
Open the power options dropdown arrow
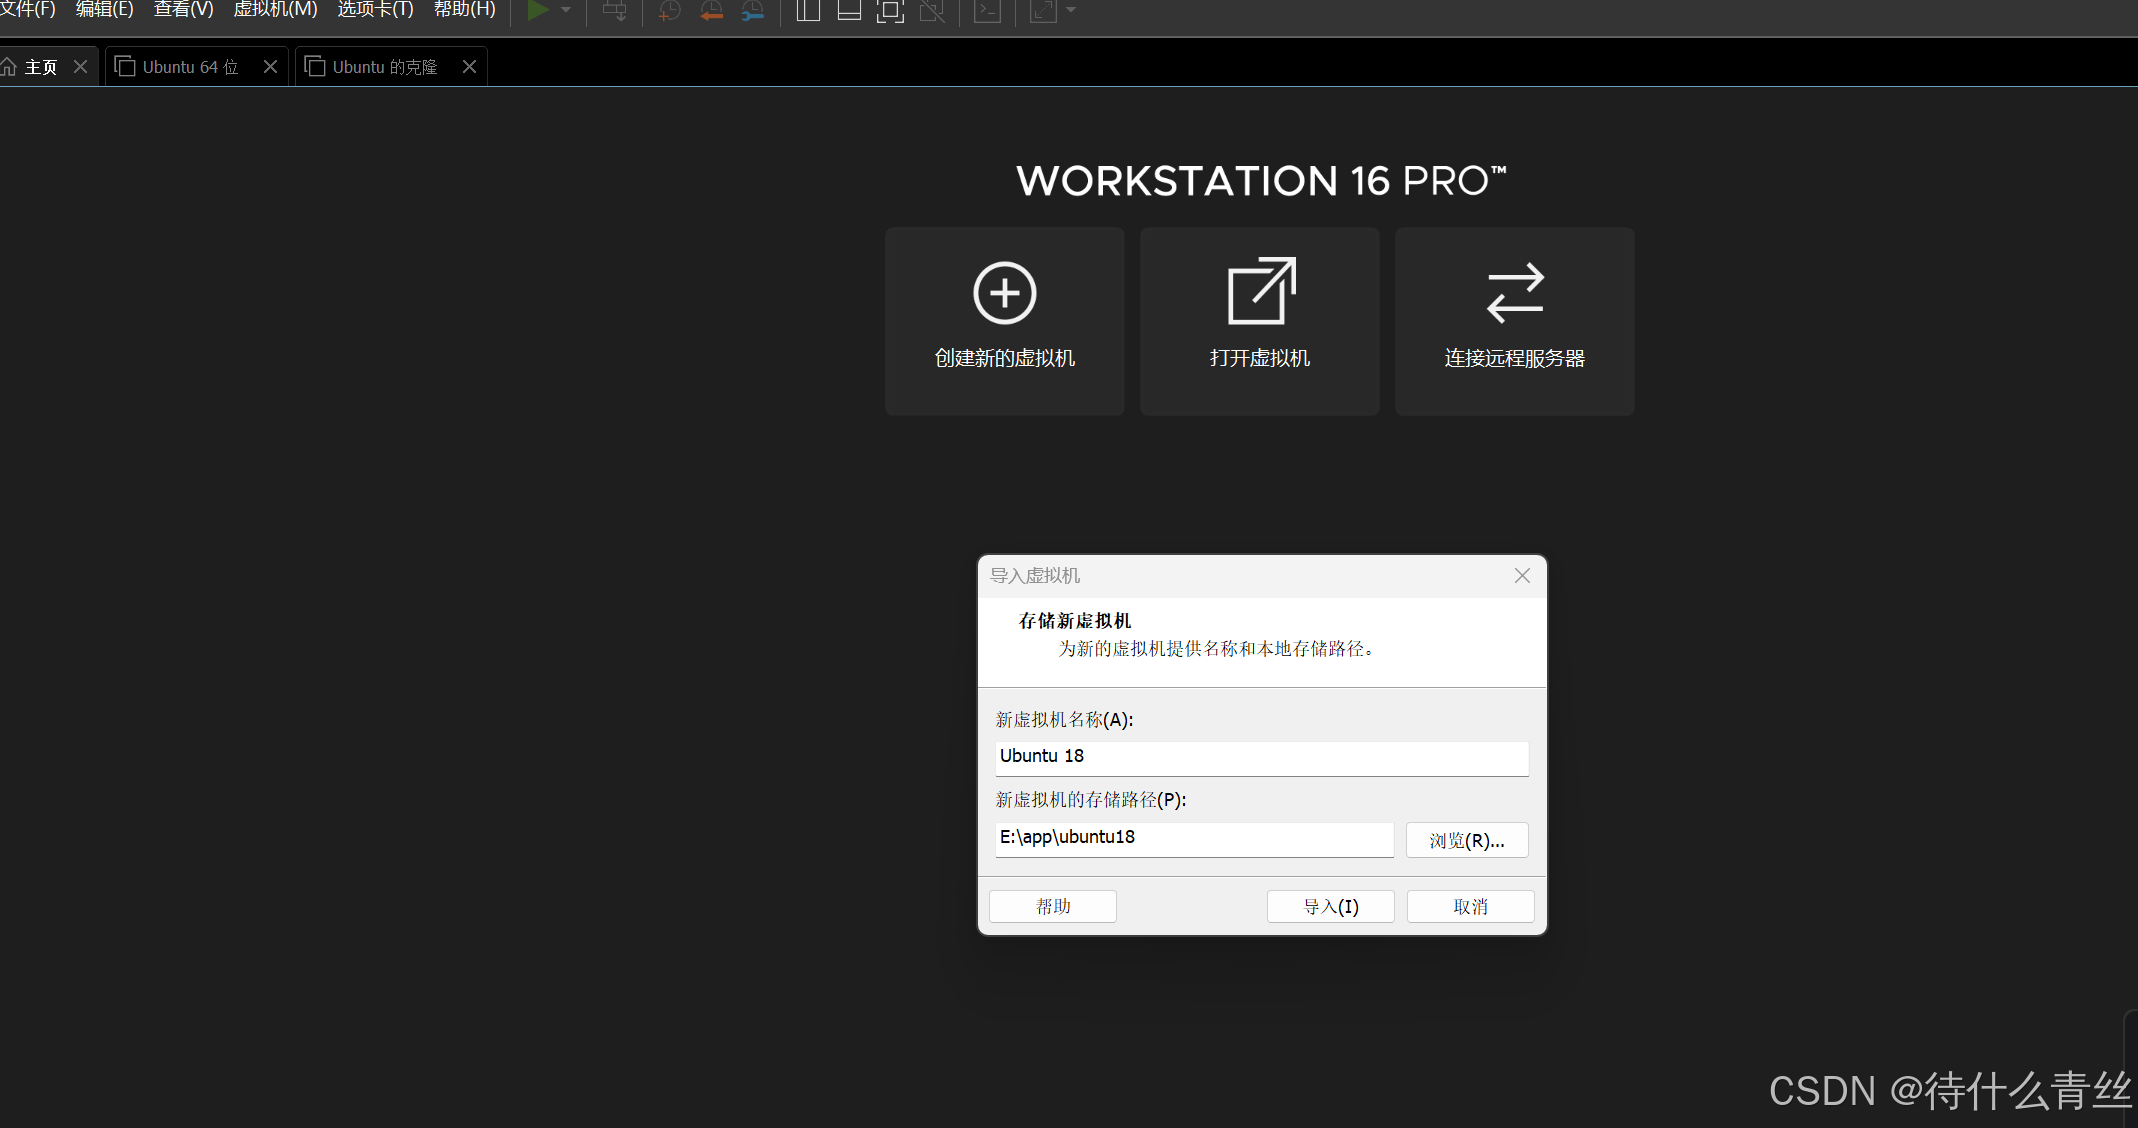point(566,10)
